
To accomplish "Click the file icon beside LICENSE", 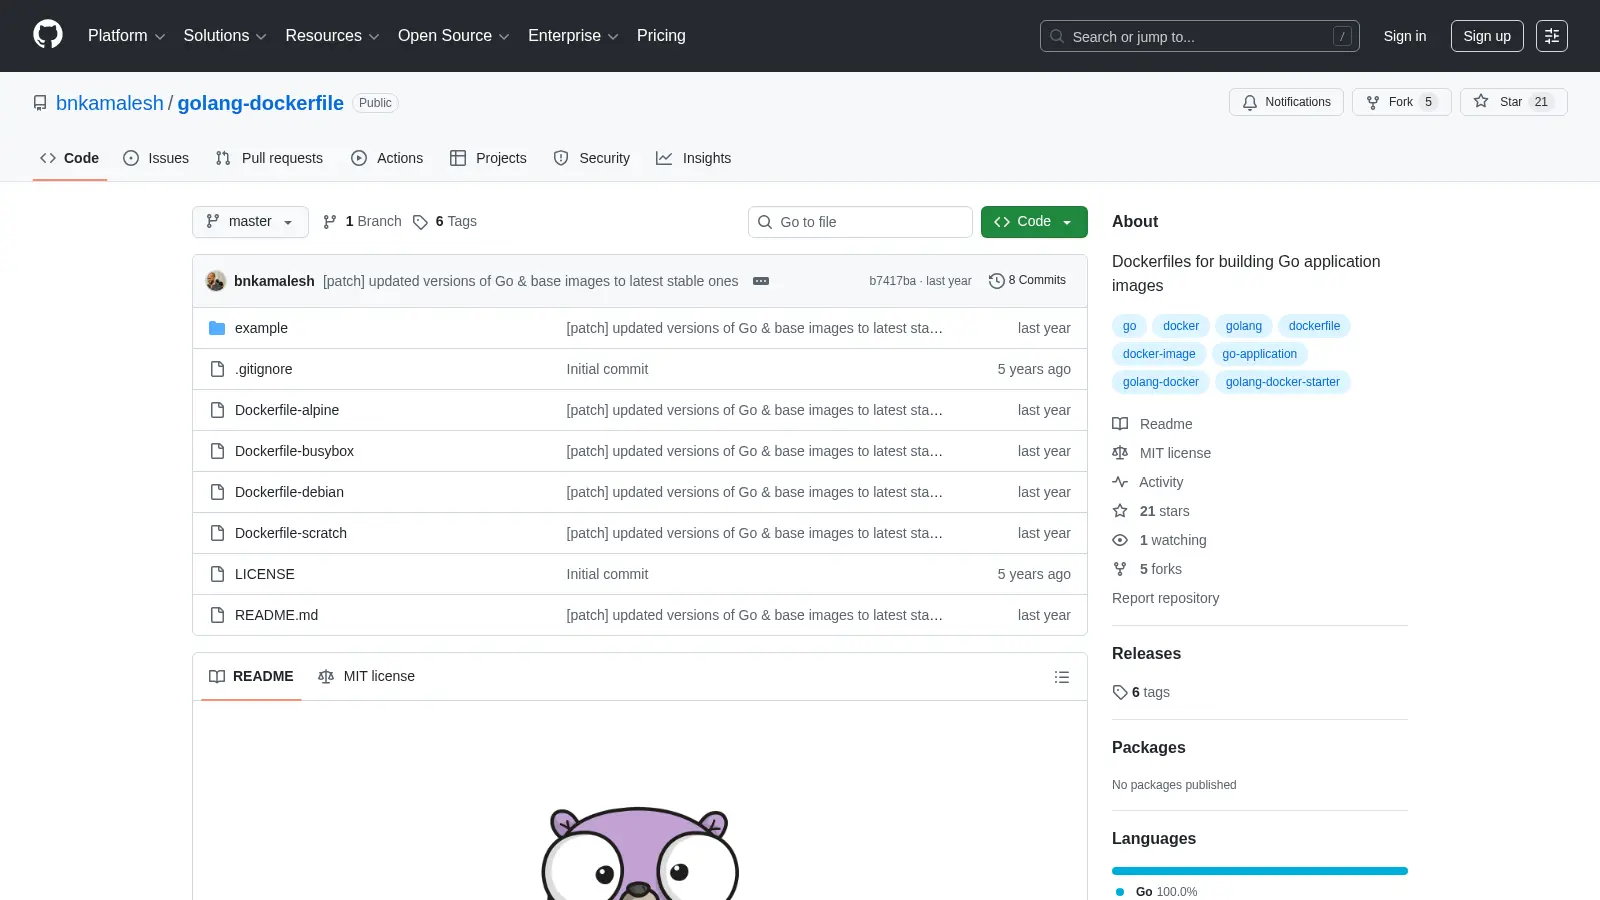I will pos(217,574).
